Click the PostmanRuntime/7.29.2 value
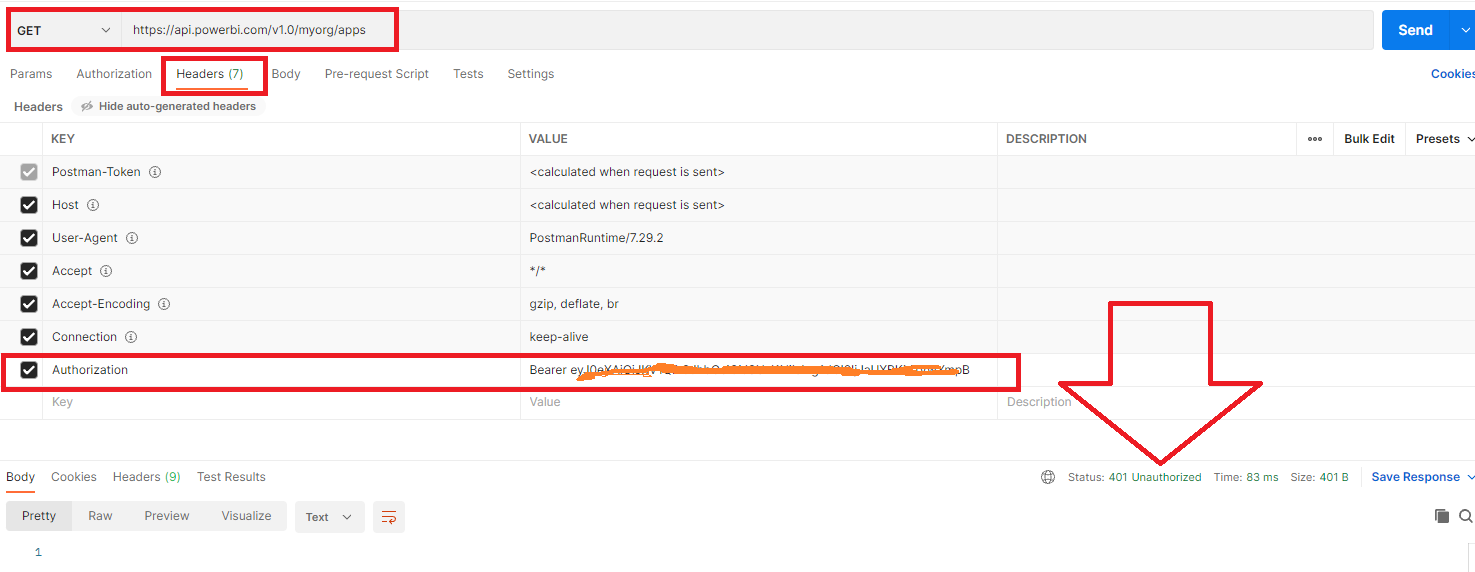The image size is (1475, 572). coord(596,238)
